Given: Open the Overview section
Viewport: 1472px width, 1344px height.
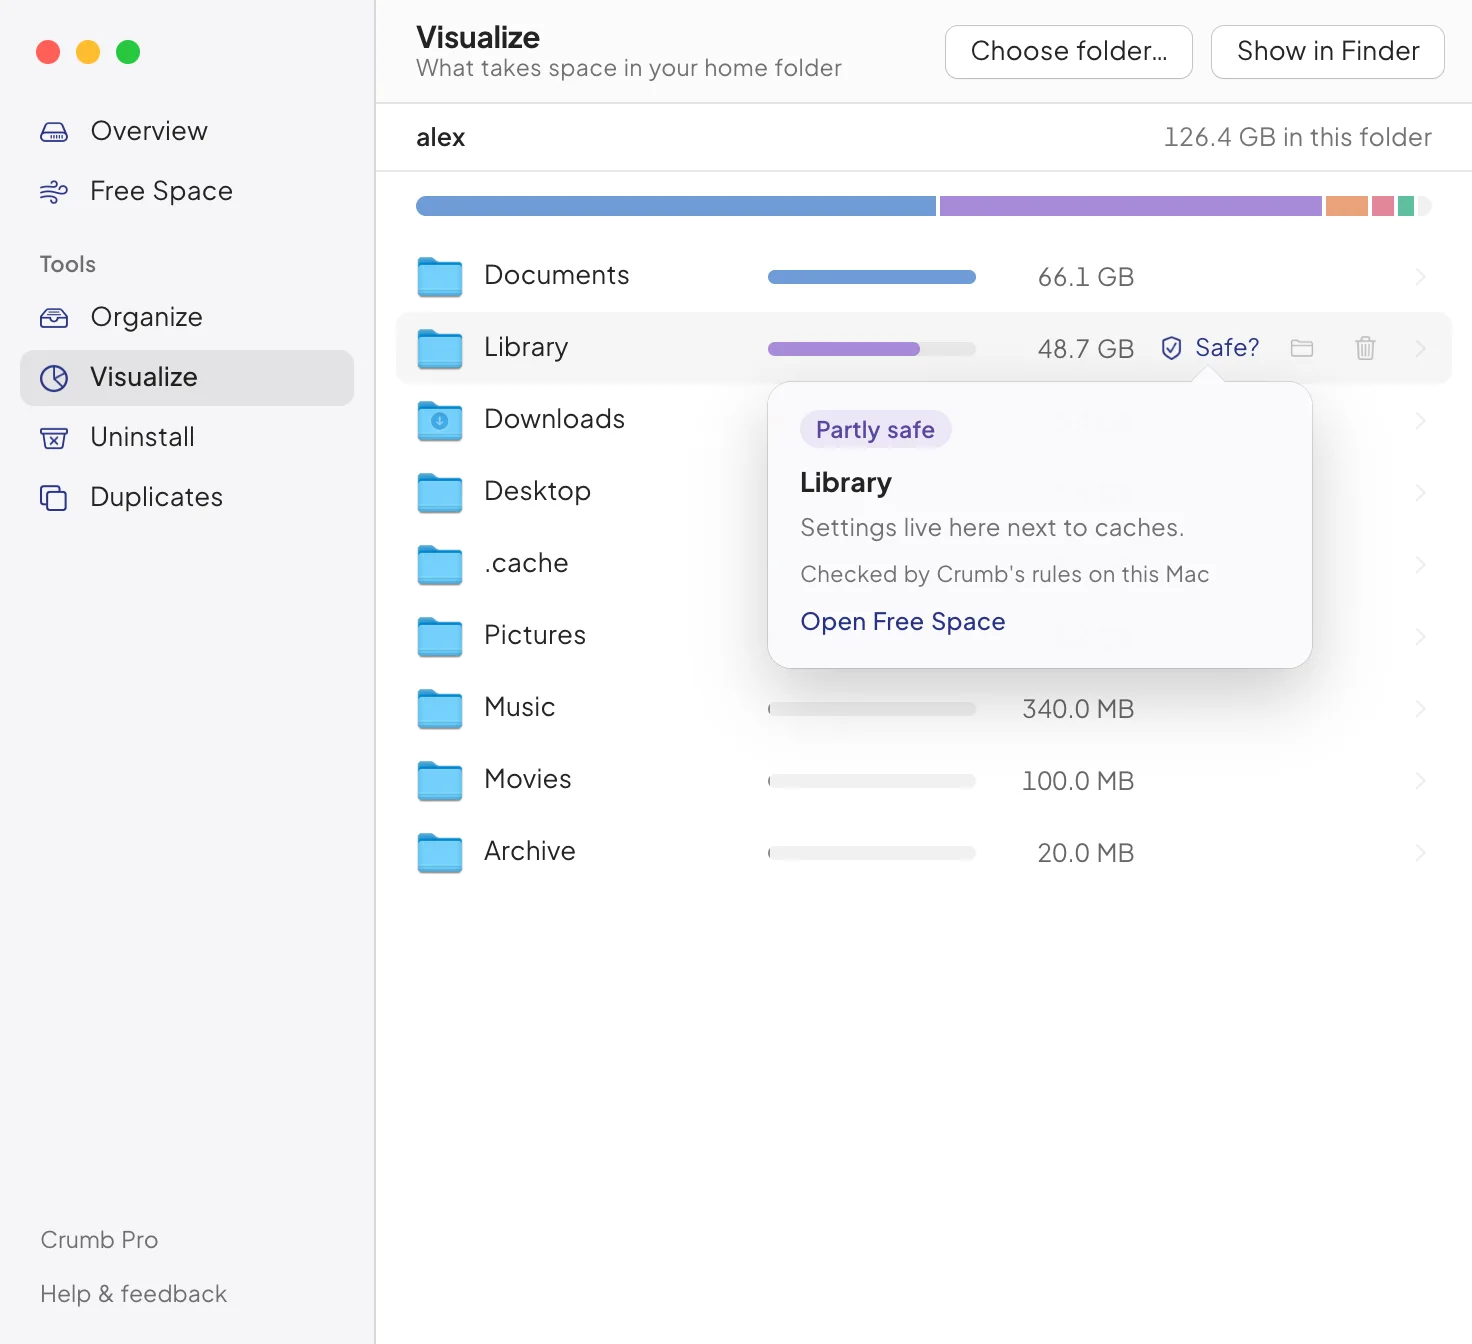Looking at the screenshot, I should (187, 132).
